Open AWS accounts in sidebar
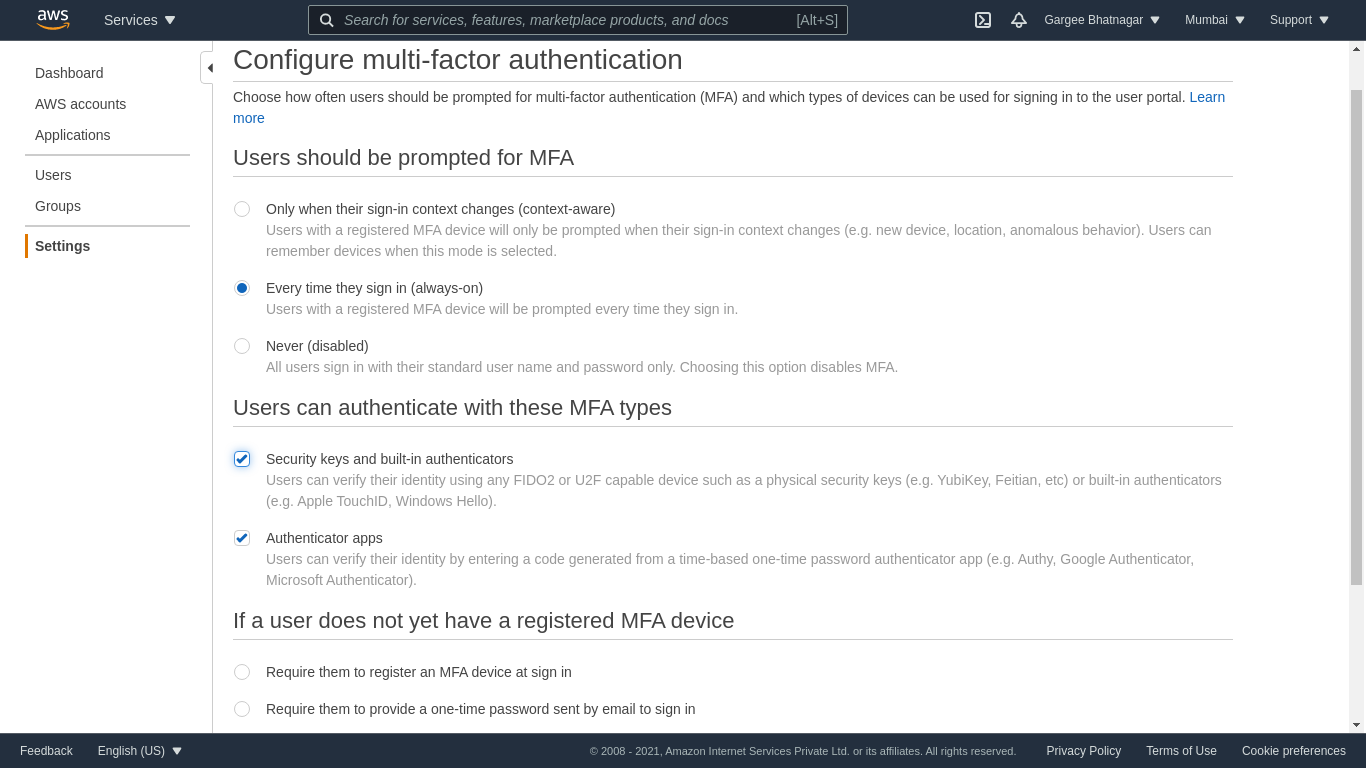The width and height of the screenshot is (1366, 768). tap(80, 104)
